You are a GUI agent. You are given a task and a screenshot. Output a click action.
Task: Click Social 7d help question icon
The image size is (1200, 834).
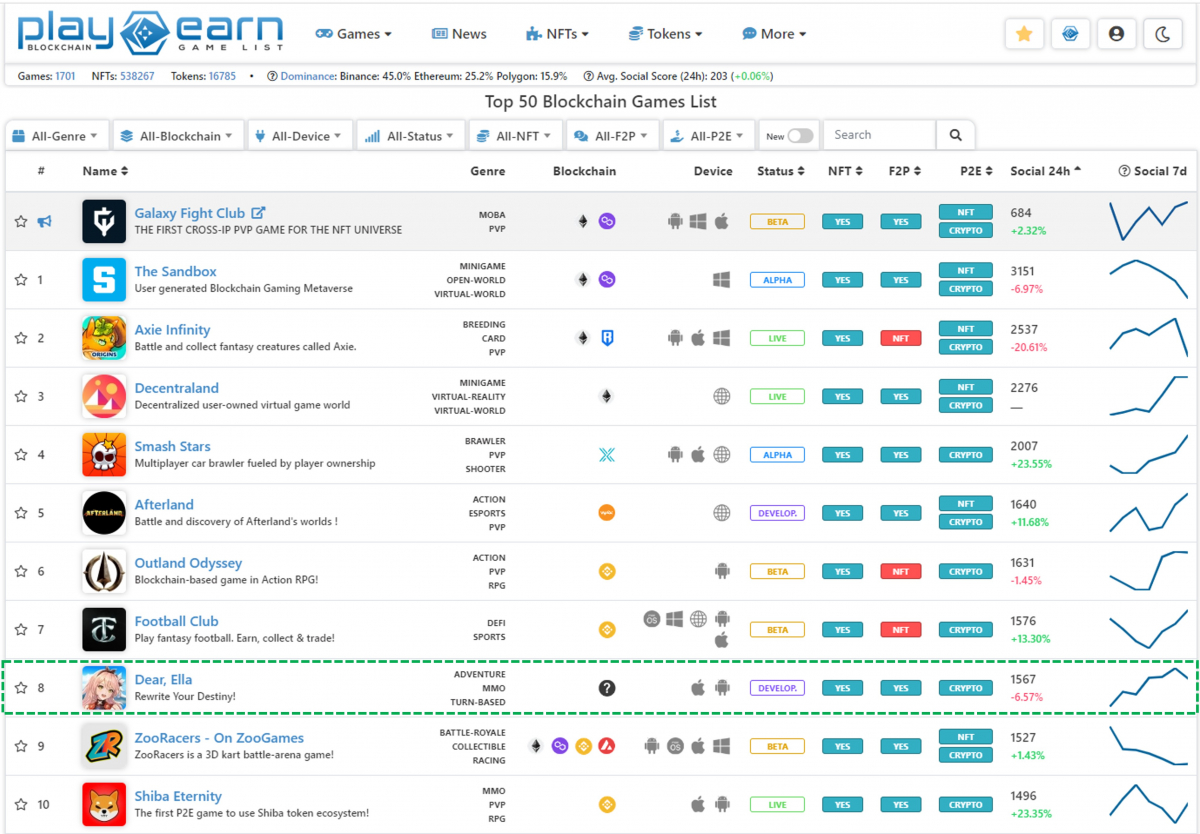1124,171
